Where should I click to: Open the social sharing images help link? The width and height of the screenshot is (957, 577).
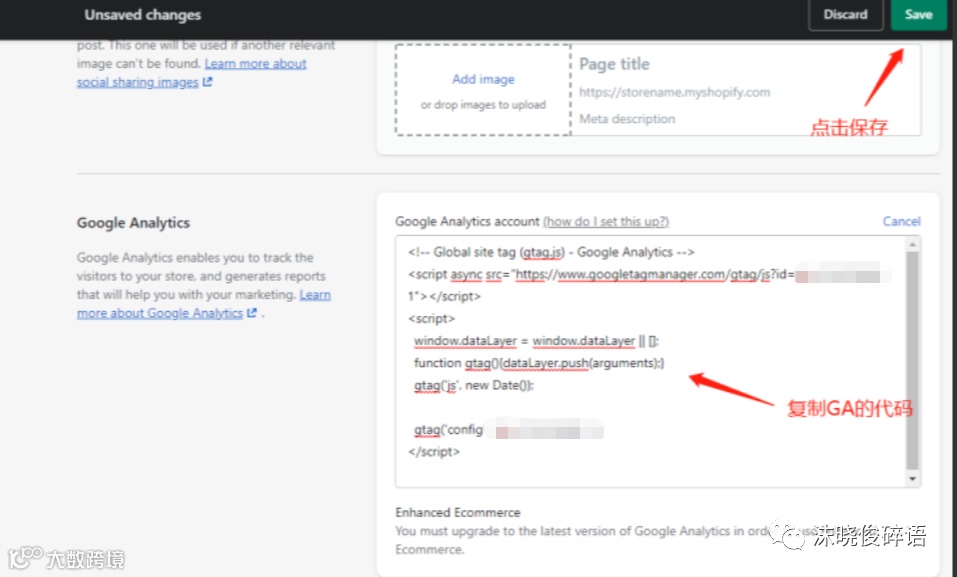pos(192,73)
